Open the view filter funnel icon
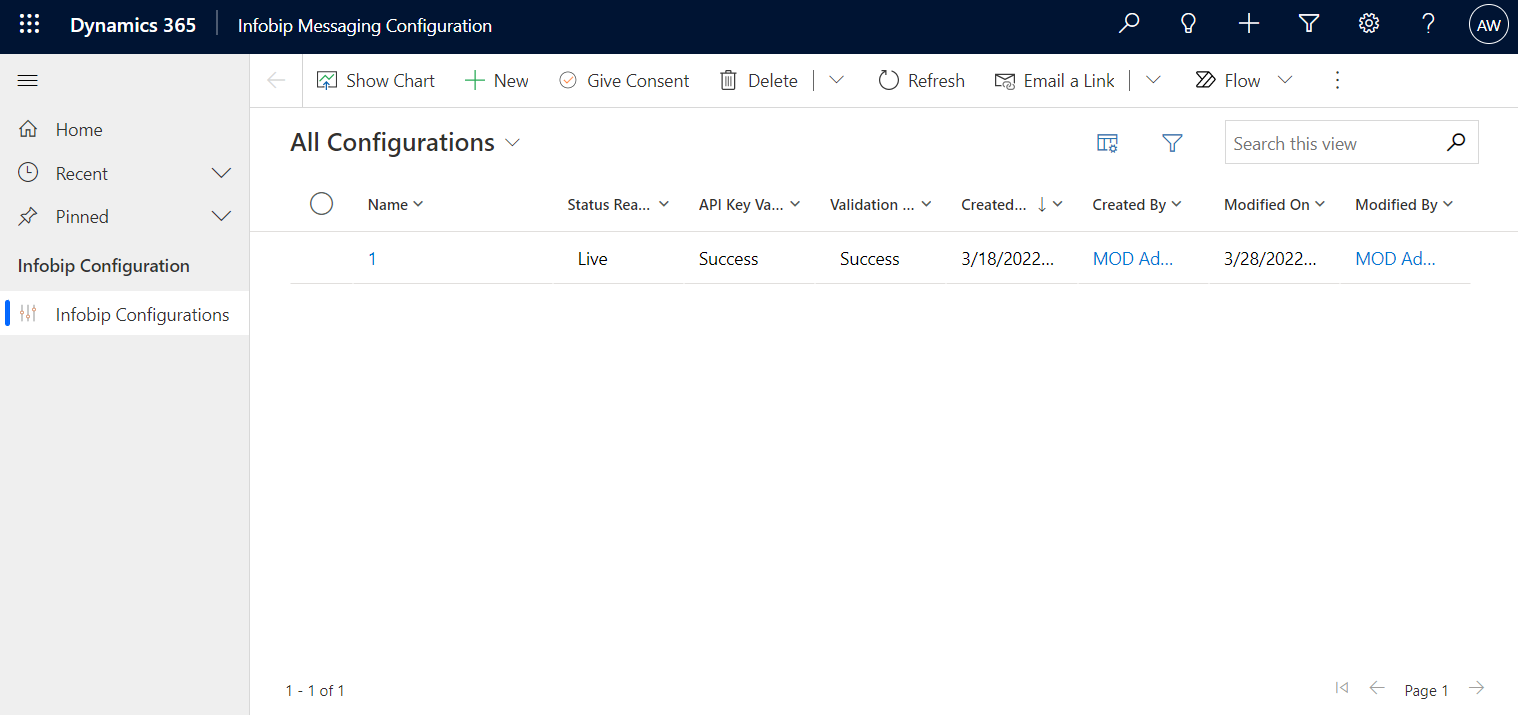 pyautogui.click(x=1172, y=143)
